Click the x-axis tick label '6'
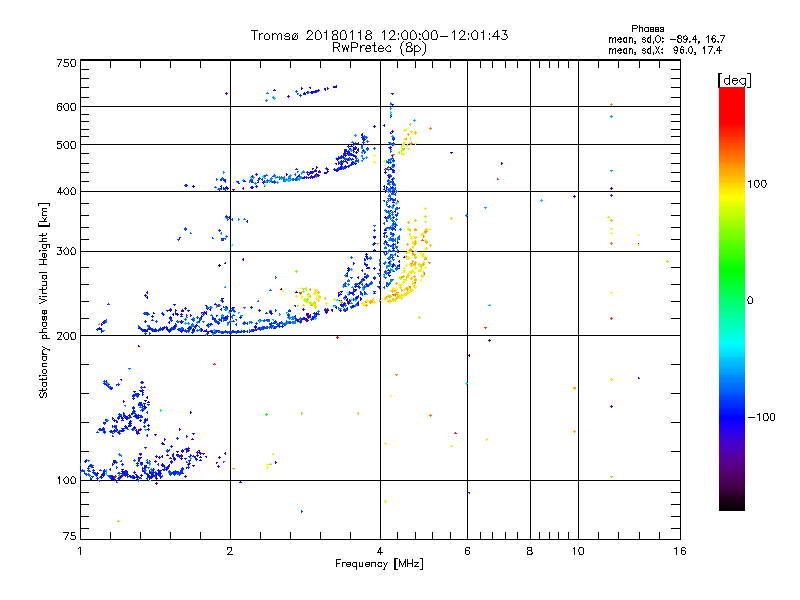Screen dimensions: 800x600 click(467, 551)
